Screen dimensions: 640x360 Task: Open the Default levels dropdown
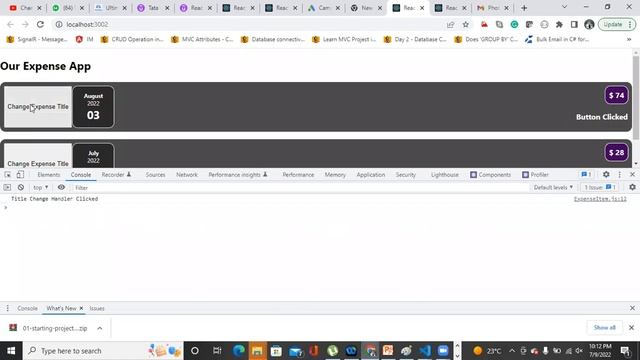pos(553,187)
